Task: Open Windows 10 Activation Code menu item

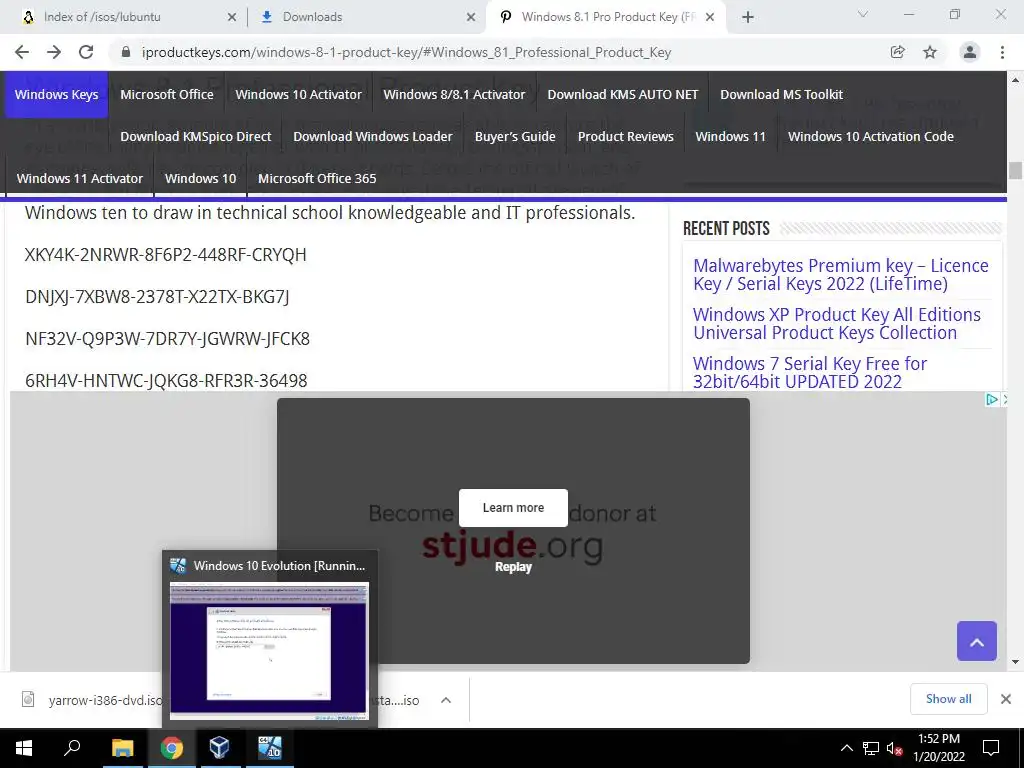Action: pos(871,136)
